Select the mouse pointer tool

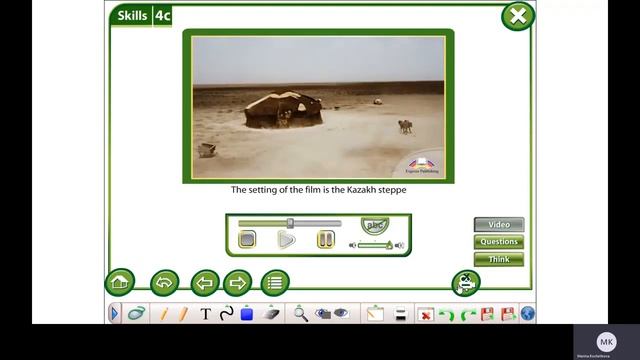pyautogui.click(x=137, y=313)
